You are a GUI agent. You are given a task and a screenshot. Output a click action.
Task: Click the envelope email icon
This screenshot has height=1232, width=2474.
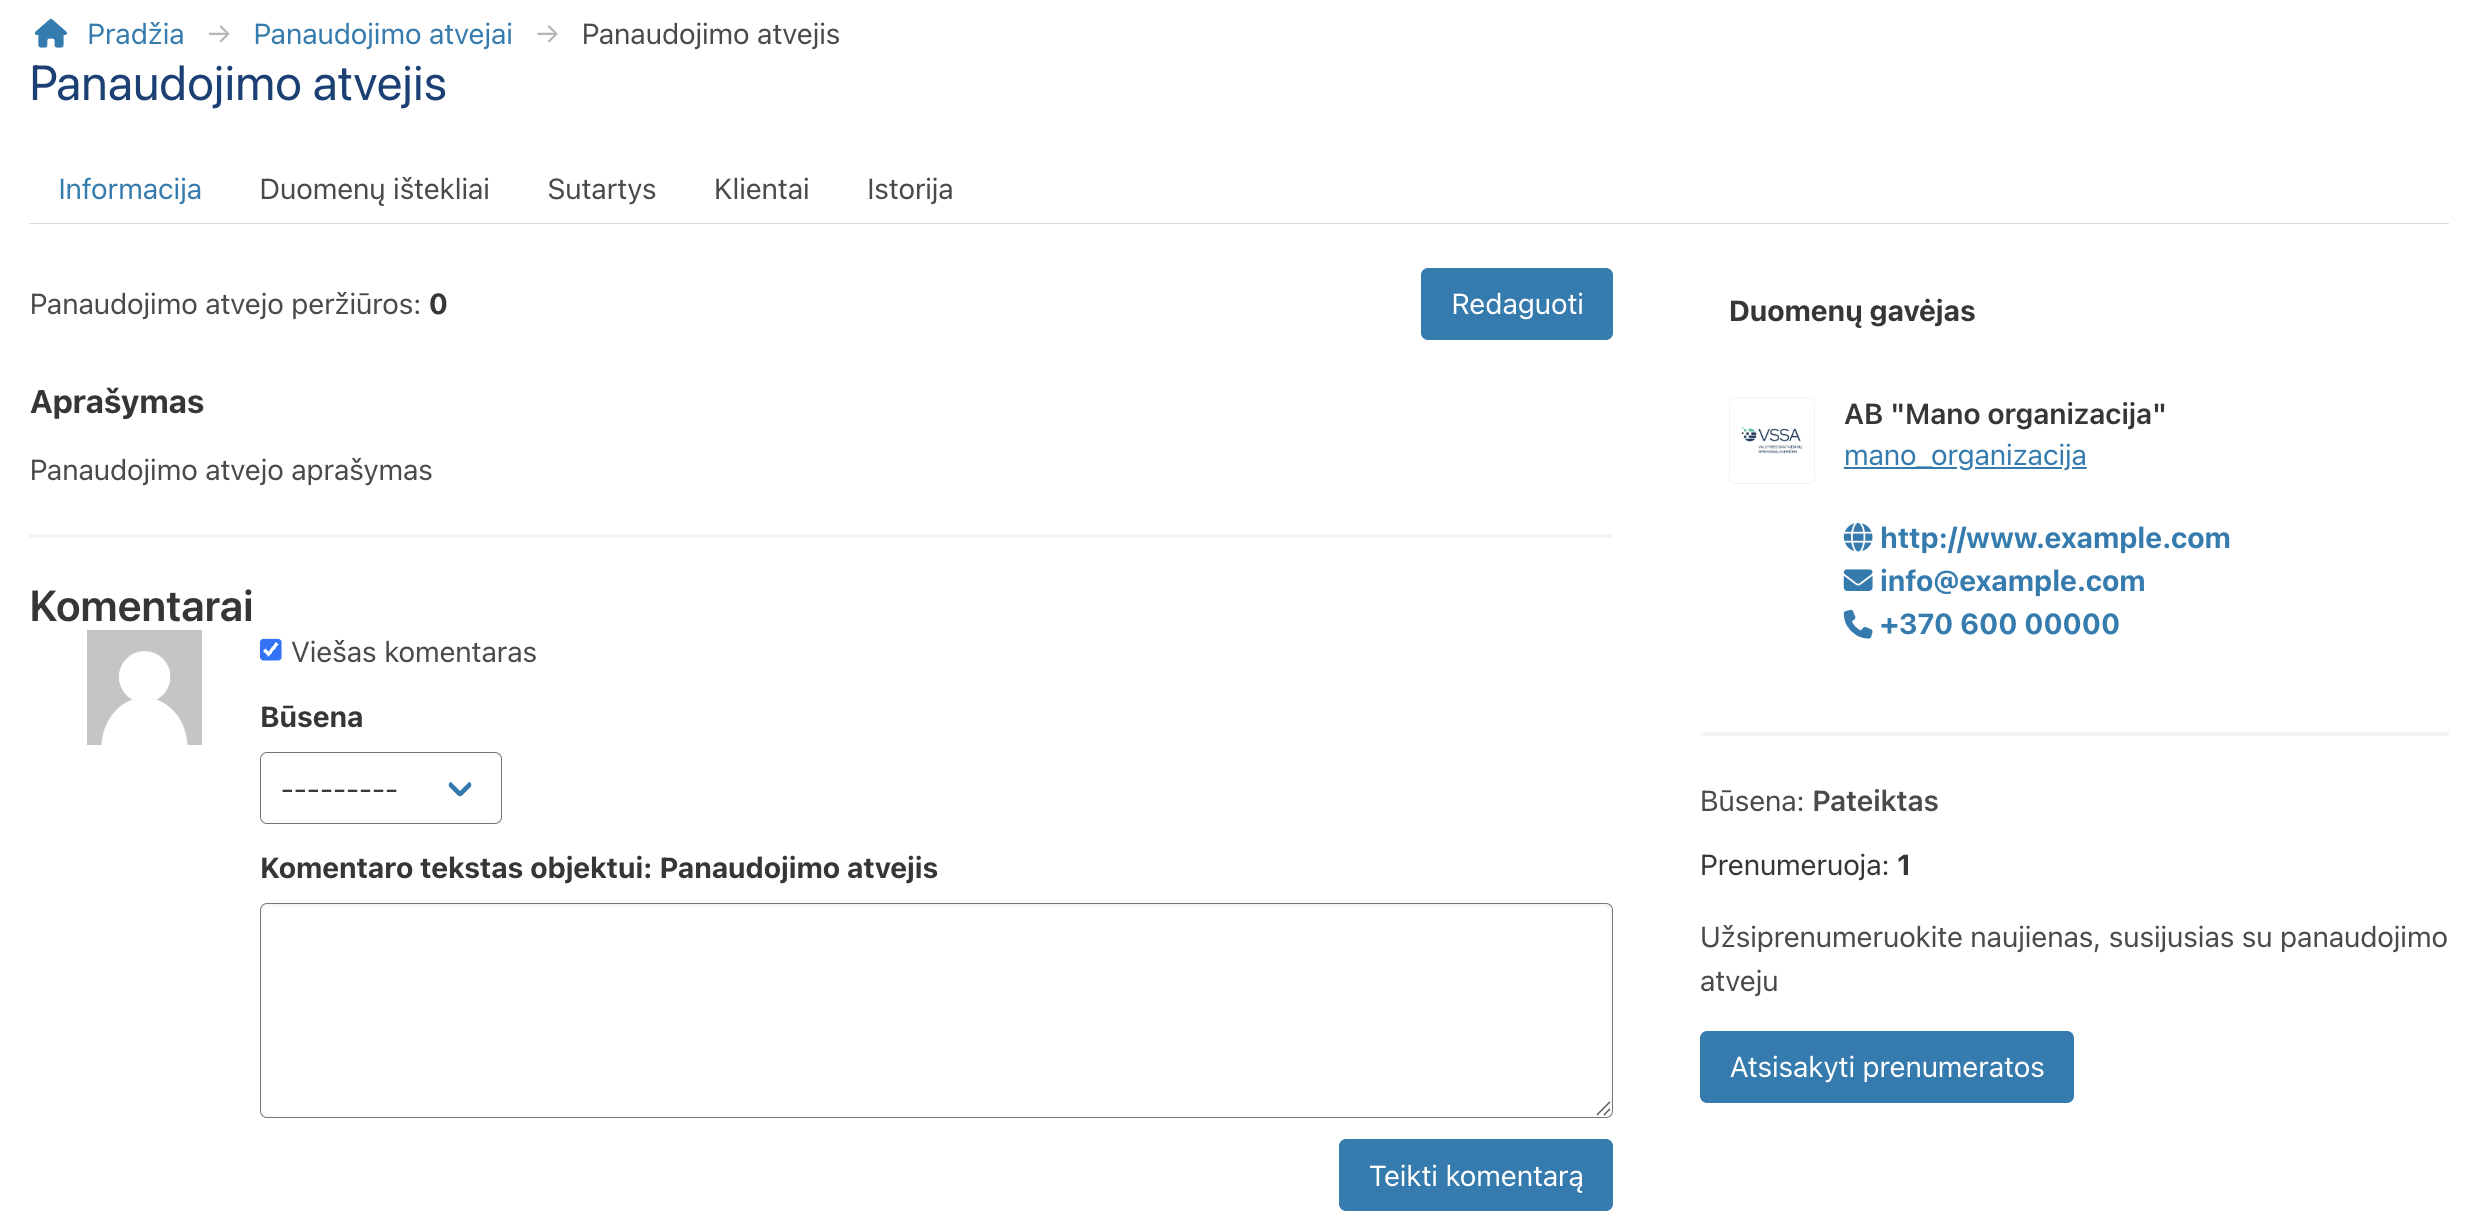[1857, 581]
